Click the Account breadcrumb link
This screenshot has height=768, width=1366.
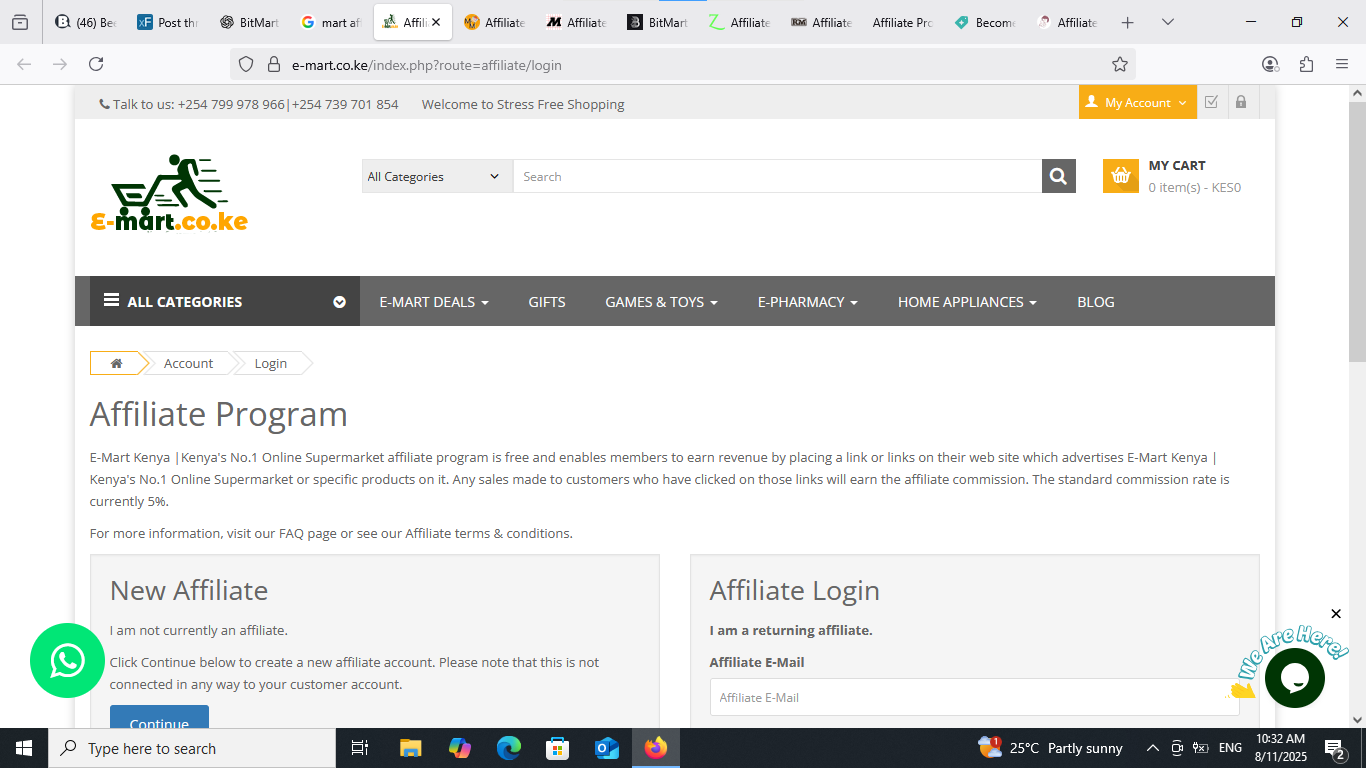tap(188, 363)
